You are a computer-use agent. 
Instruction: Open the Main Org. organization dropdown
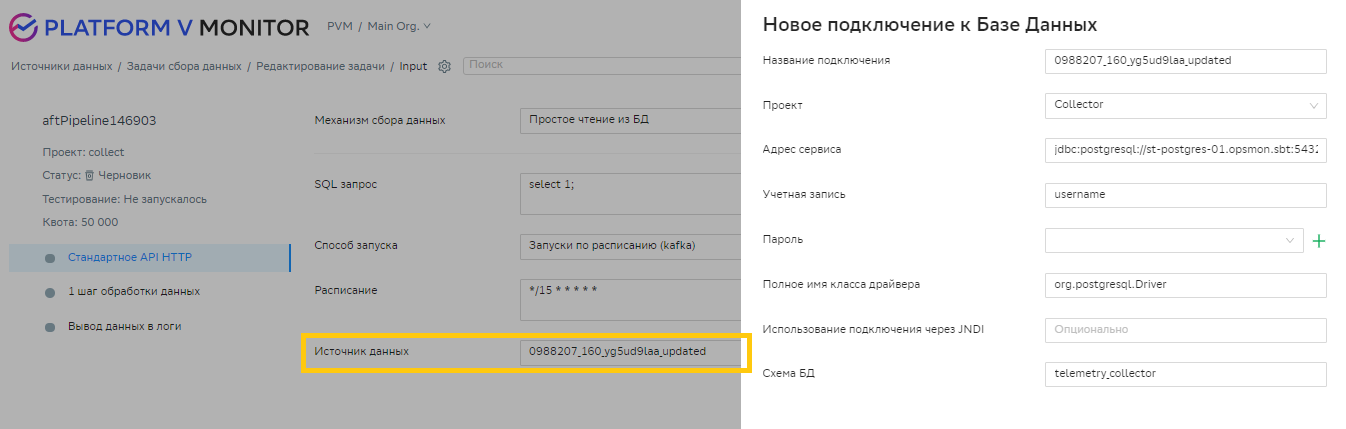tap(399, 26)
